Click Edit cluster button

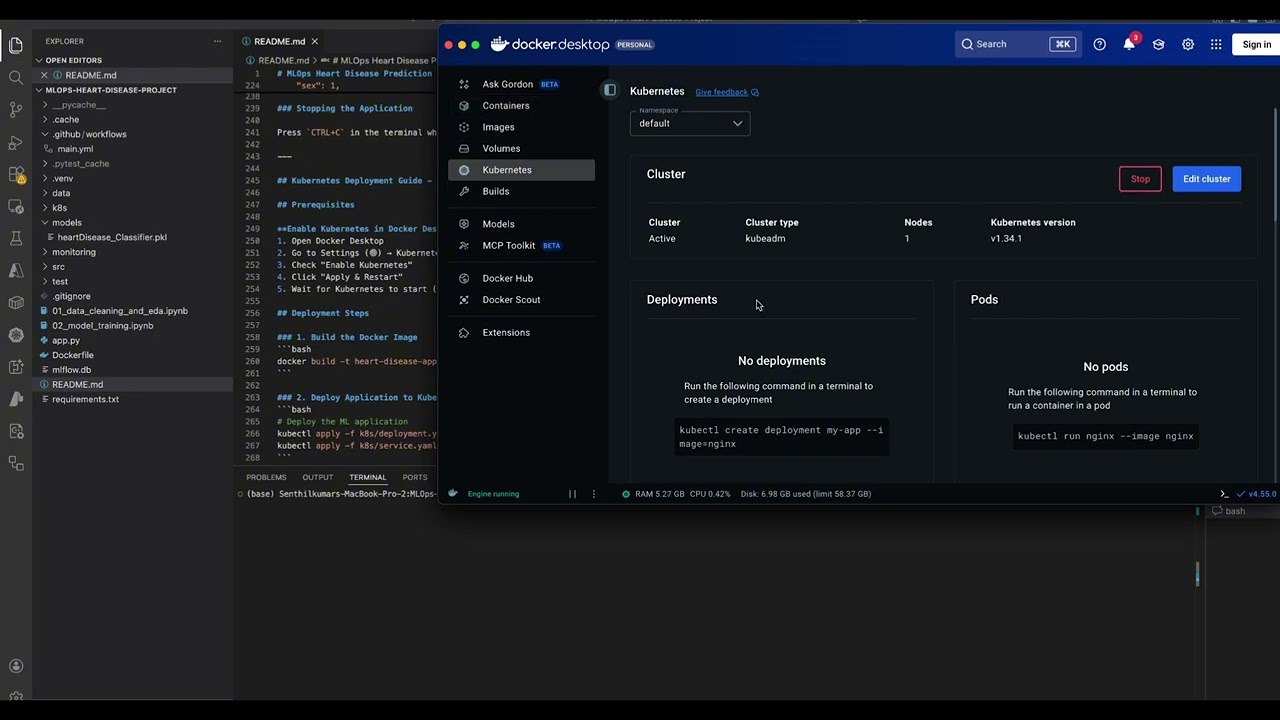pyautogui.click(x=1207, y=179)
